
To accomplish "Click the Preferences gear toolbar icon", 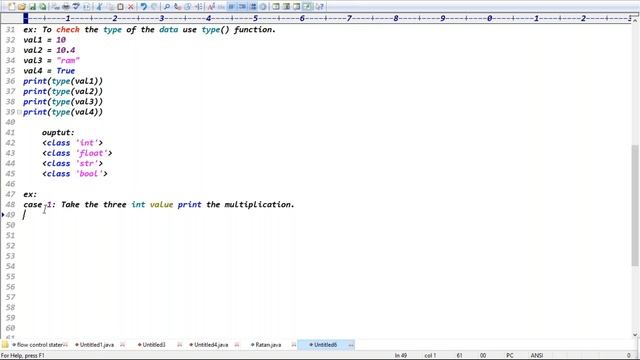I will [263, 7].
